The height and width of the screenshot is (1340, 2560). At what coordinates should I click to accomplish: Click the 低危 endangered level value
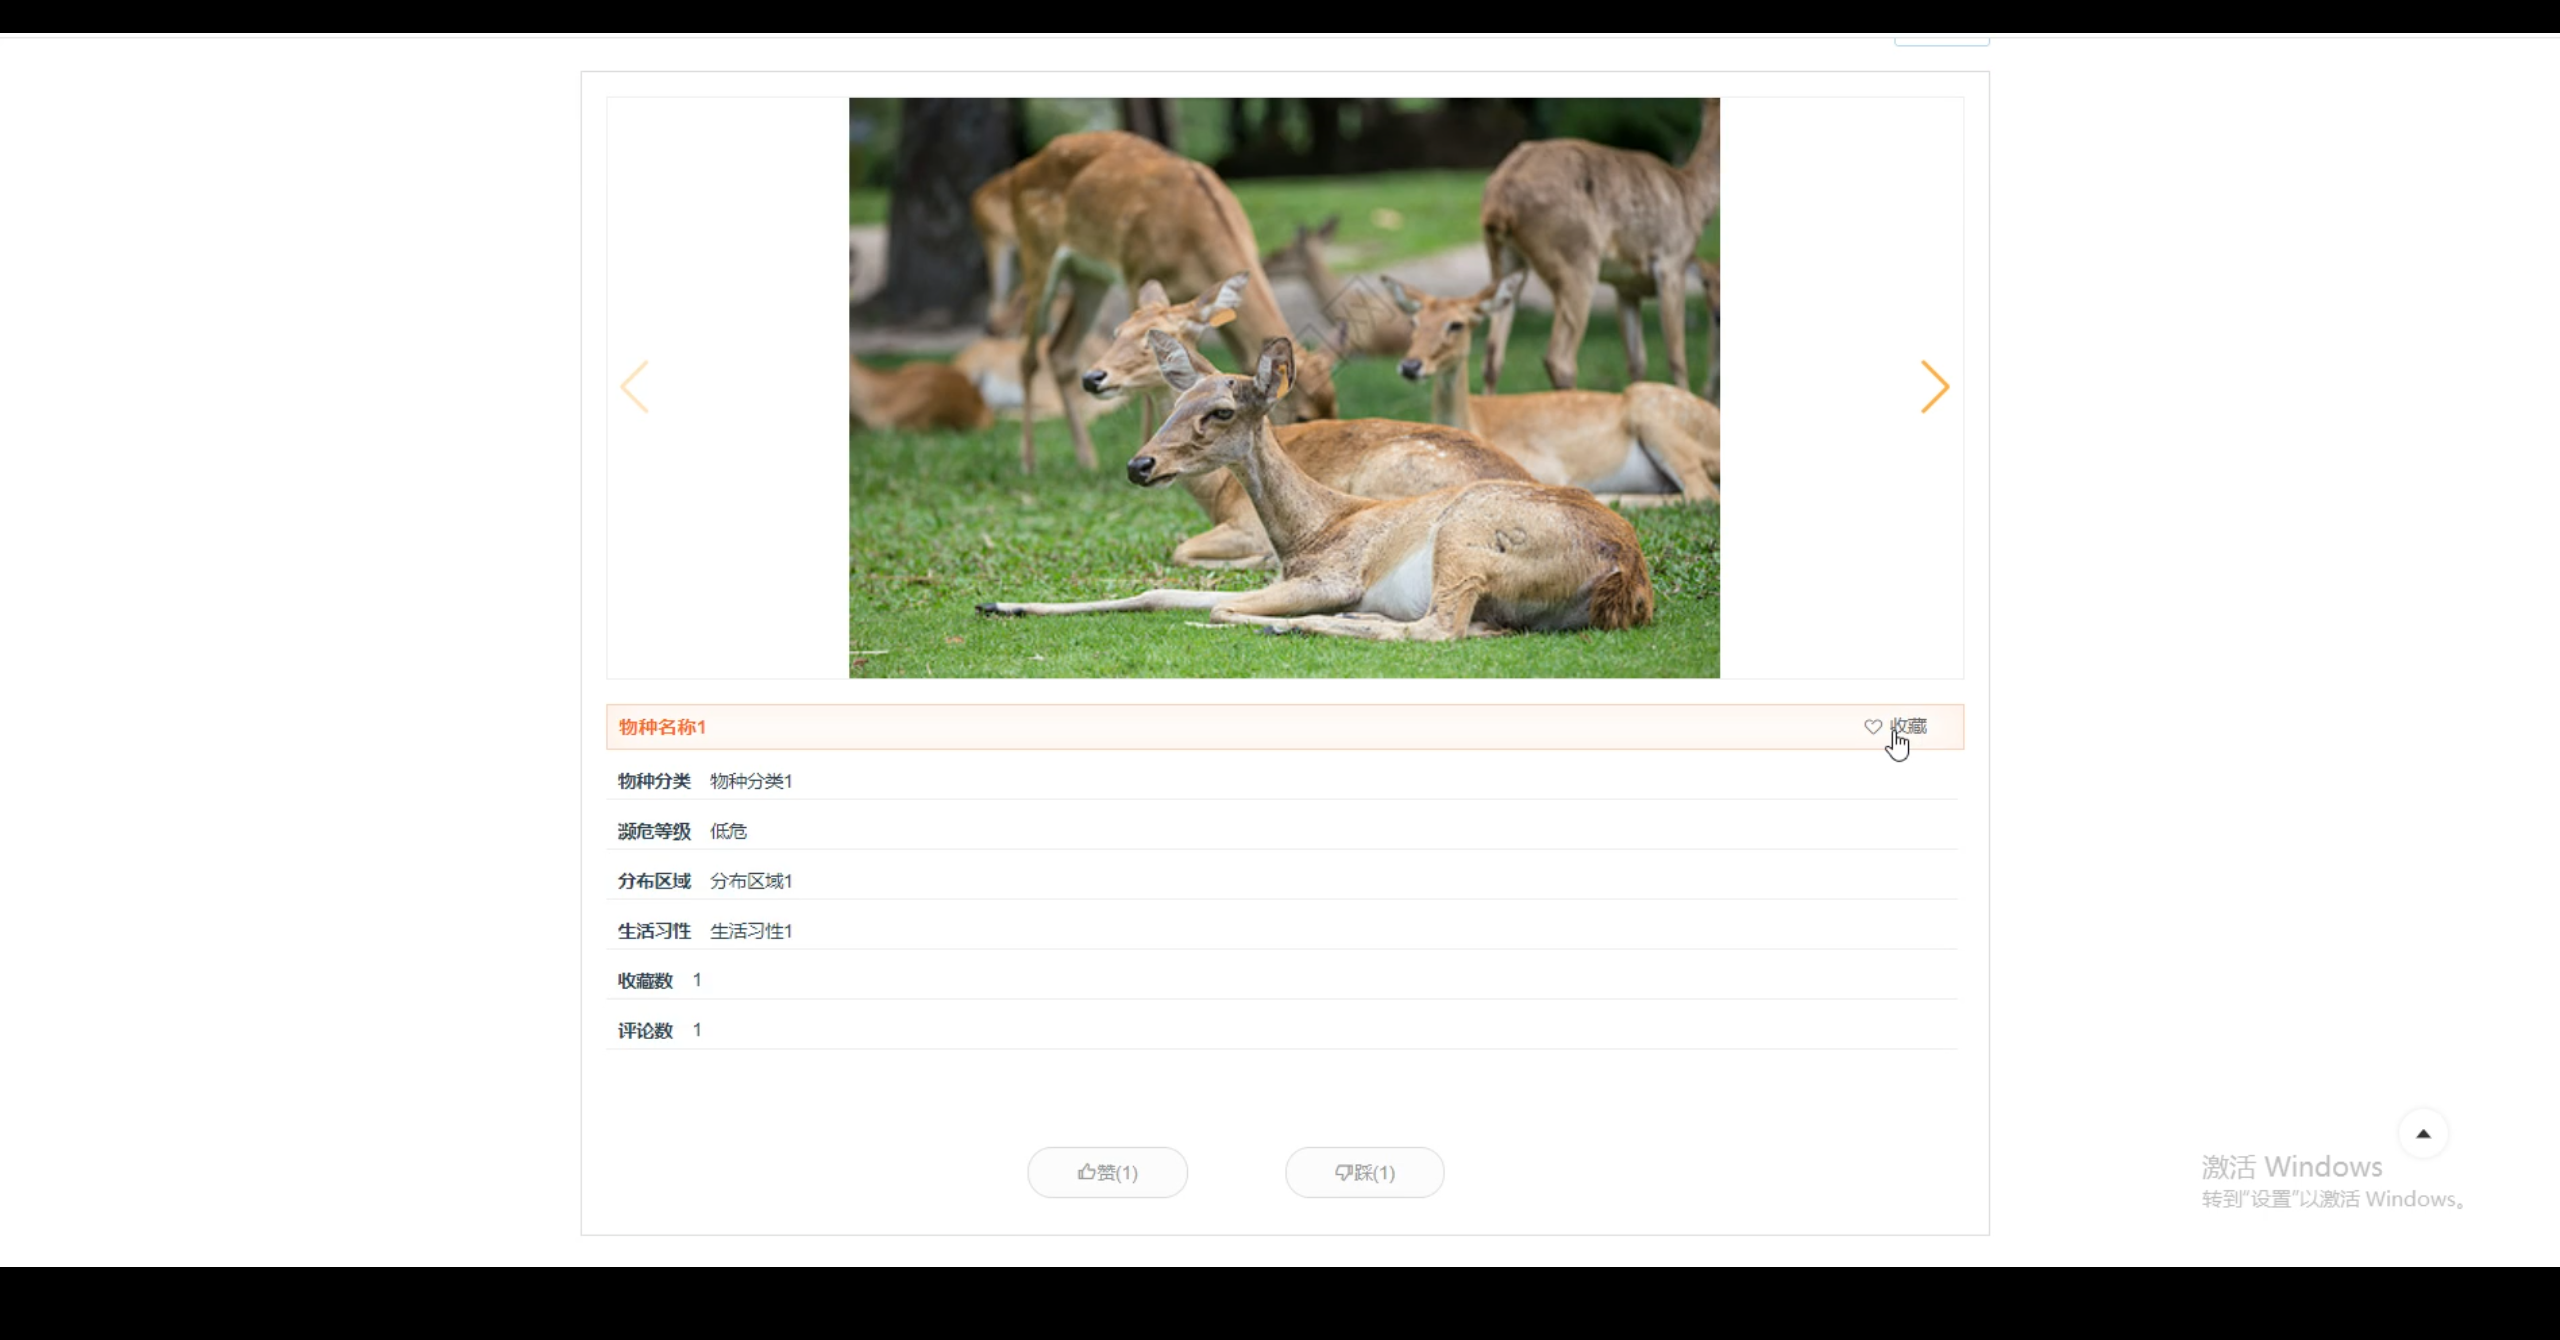coord(728,831)
